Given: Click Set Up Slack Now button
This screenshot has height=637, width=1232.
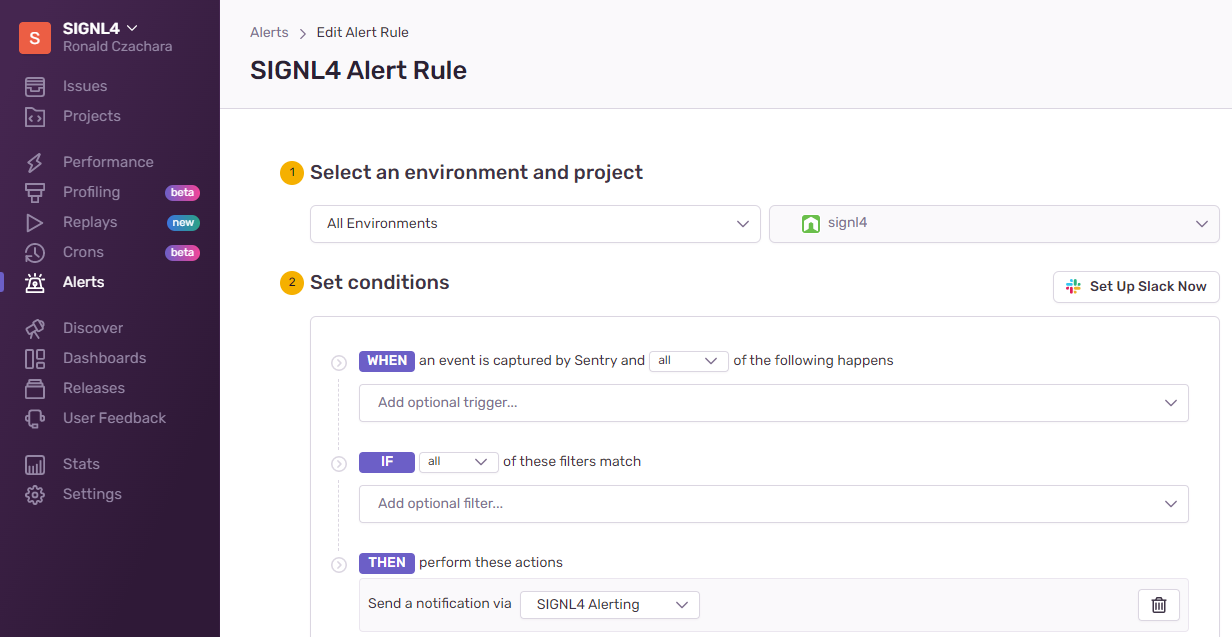Looking at the screenshot, I should [x=1136, y=287].
